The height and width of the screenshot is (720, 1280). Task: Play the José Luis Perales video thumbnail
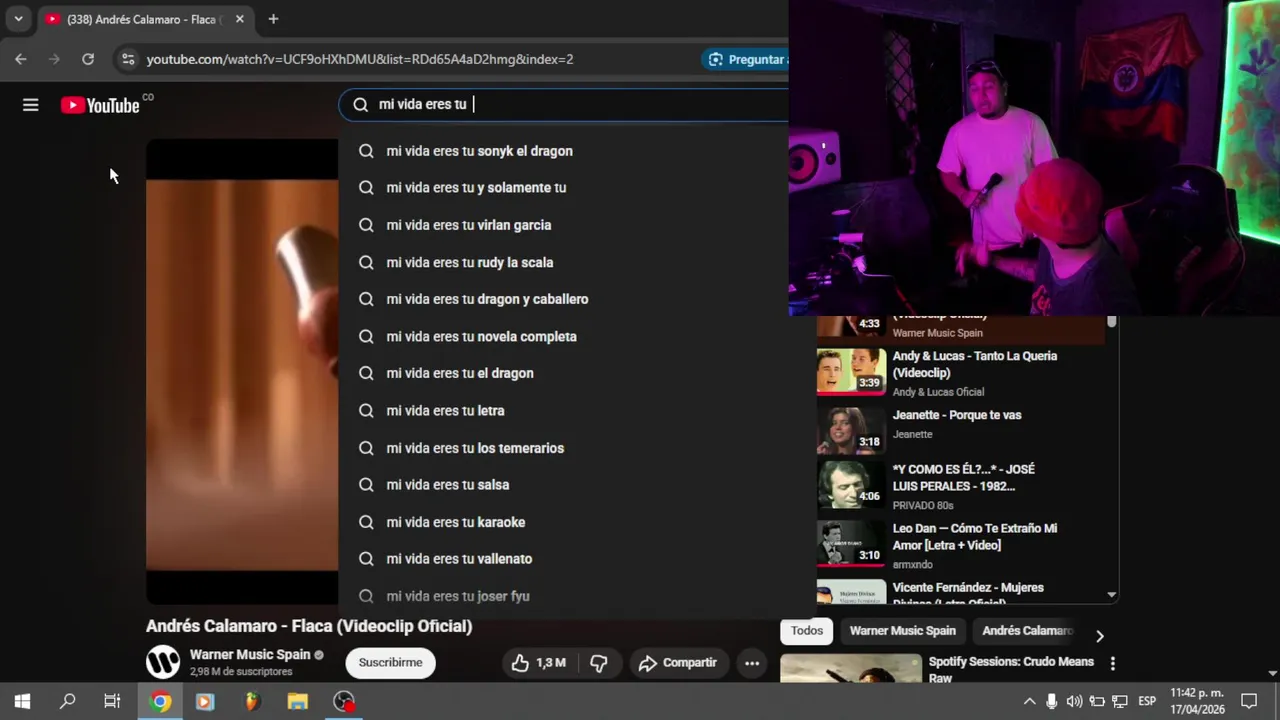tap(851, 484)
